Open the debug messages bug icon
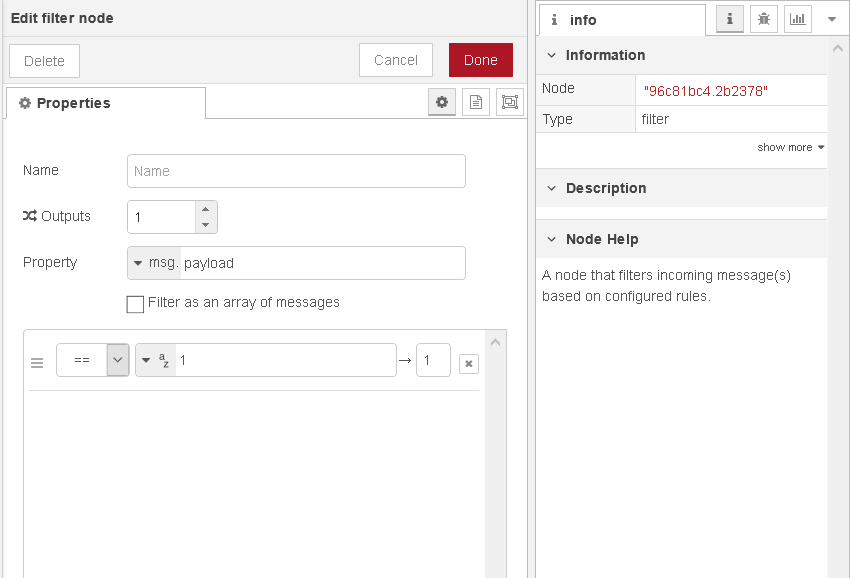The width and height of the screenshot is (850, 578). [x=764, y=19]
